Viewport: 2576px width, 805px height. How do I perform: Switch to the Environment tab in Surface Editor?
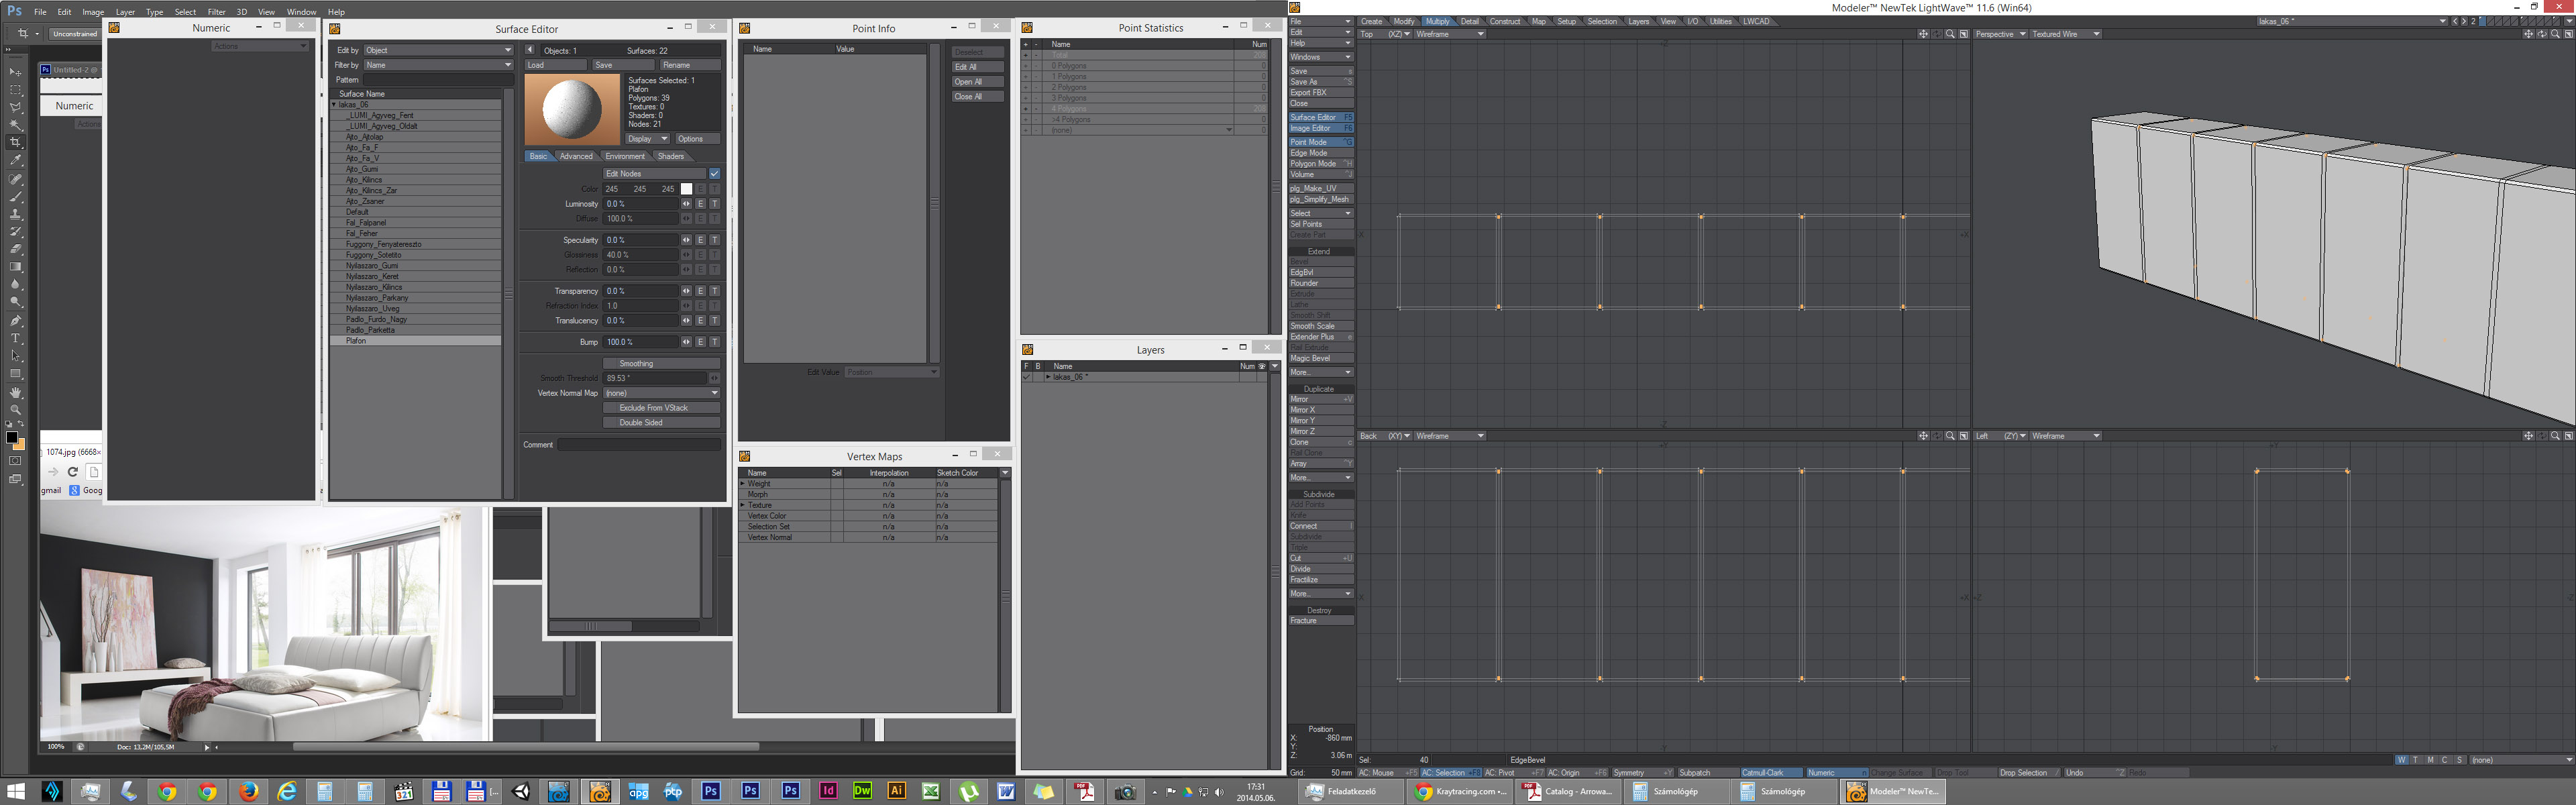point(625,157)
